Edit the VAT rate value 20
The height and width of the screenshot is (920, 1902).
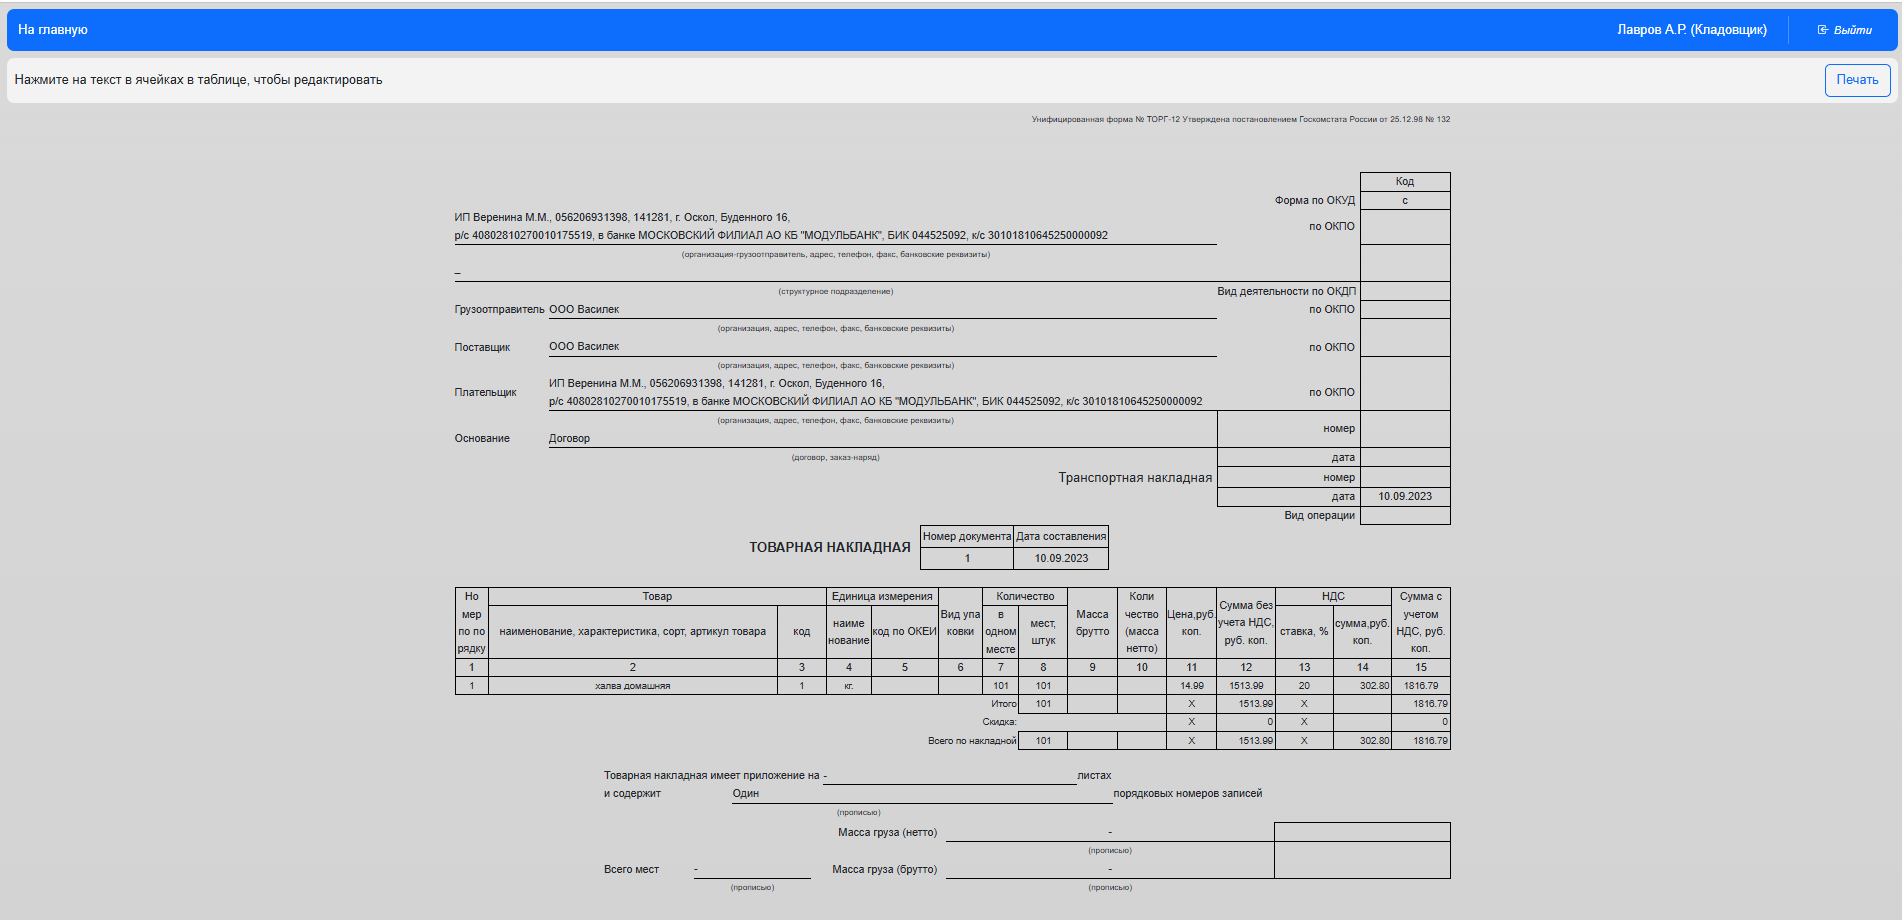coord(1304,686)
